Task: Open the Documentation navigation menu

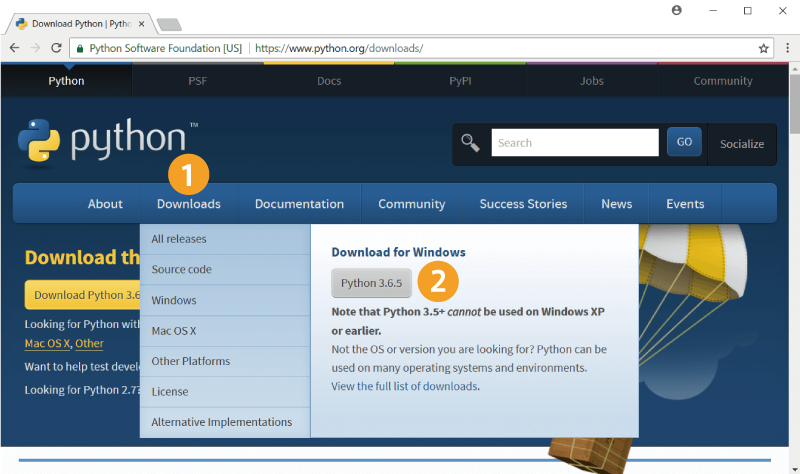Action: (299, 204)
